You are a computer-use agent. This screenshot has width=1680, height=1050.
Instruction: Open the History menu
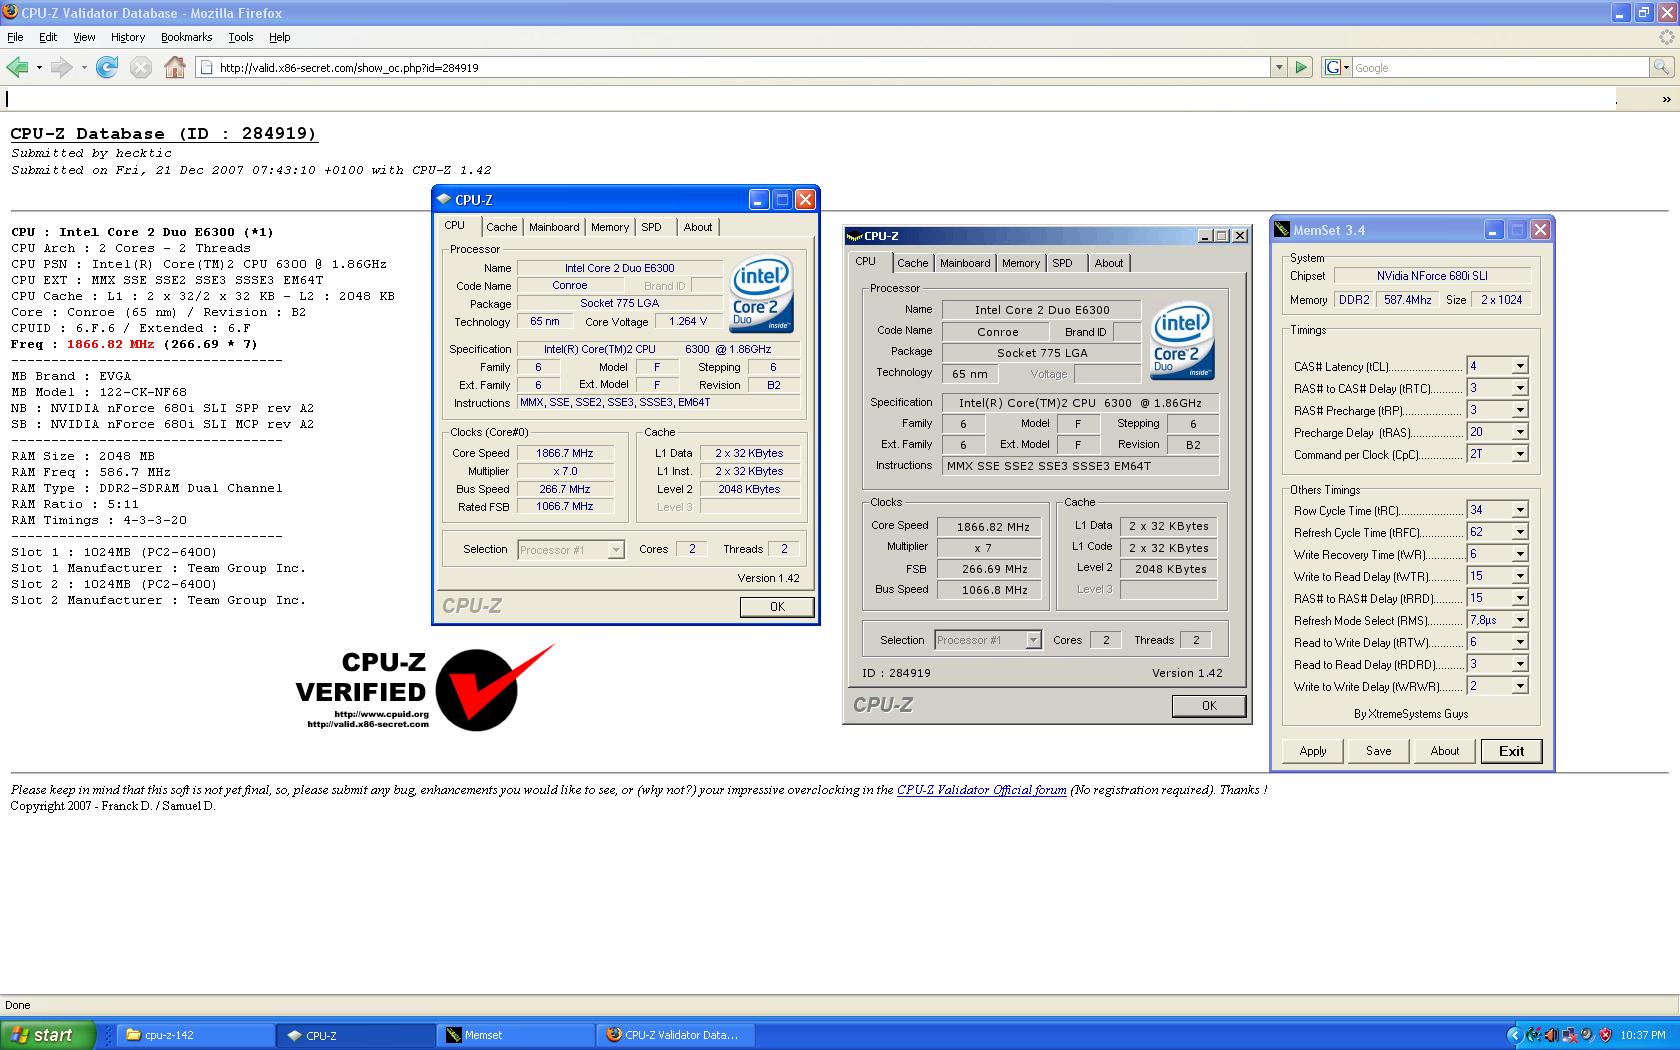pos(128,37)
